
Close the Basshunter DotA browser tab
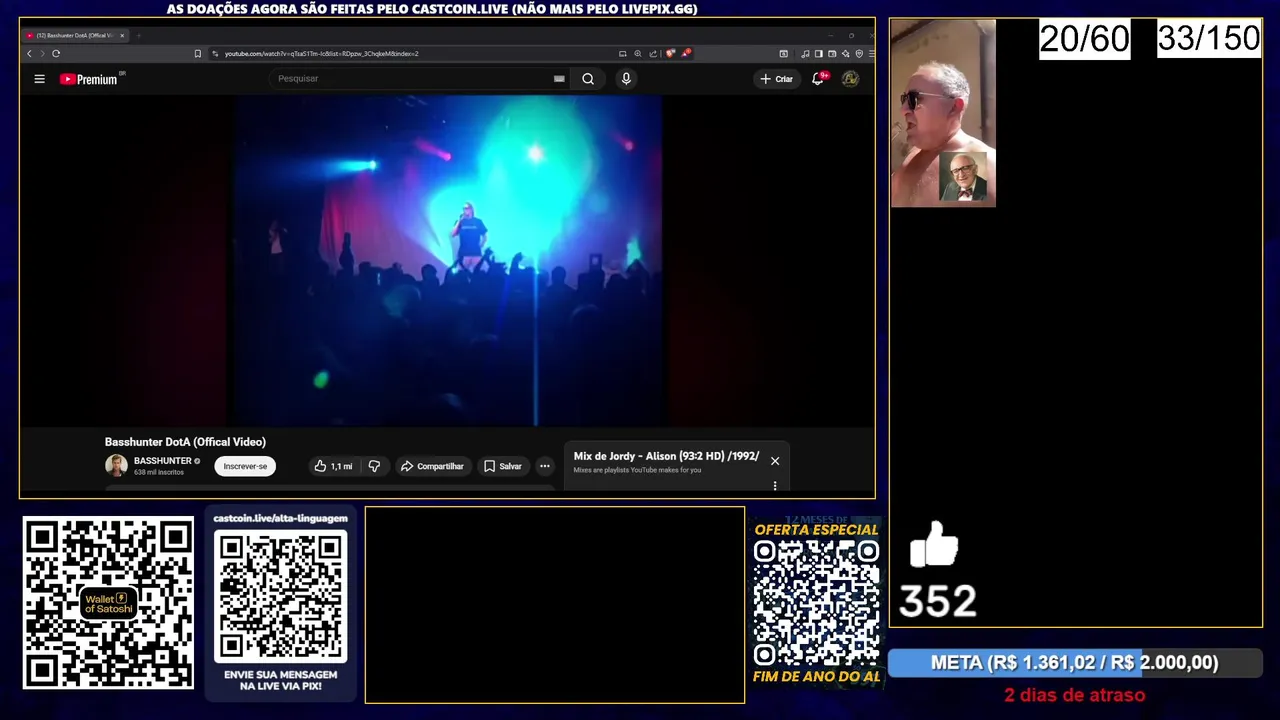122,35
